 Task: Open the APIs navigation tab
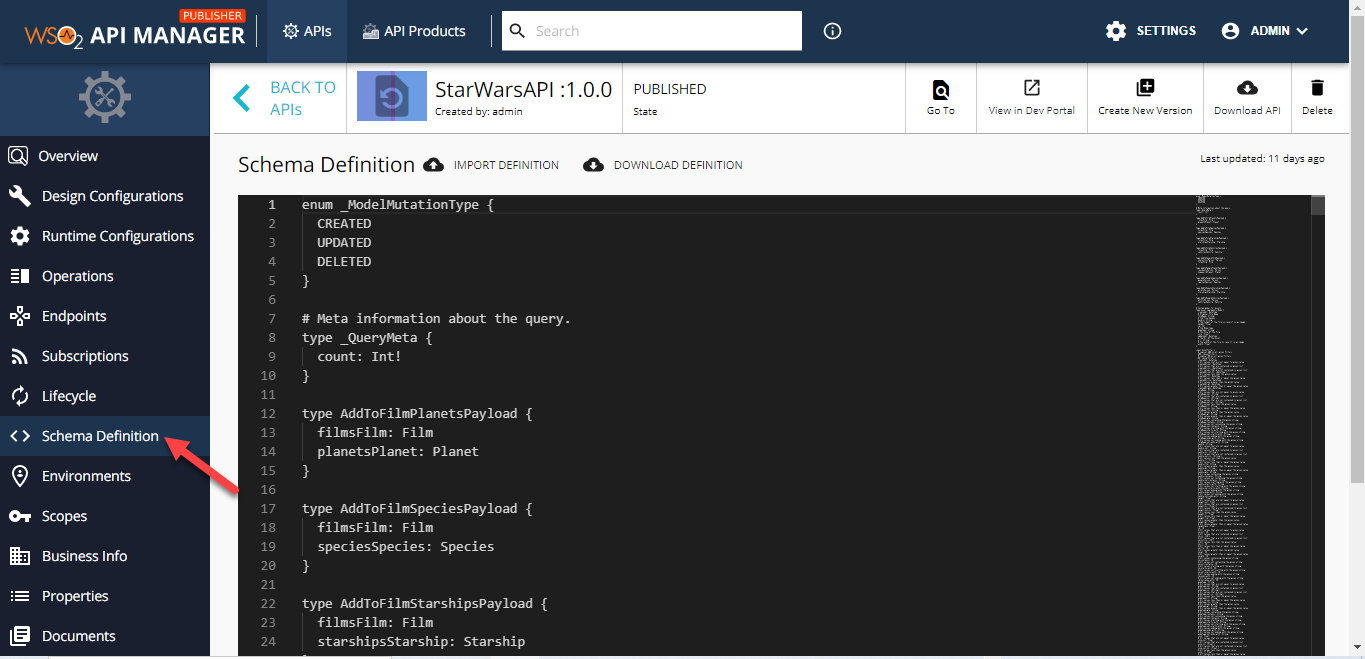pos(306,30)
